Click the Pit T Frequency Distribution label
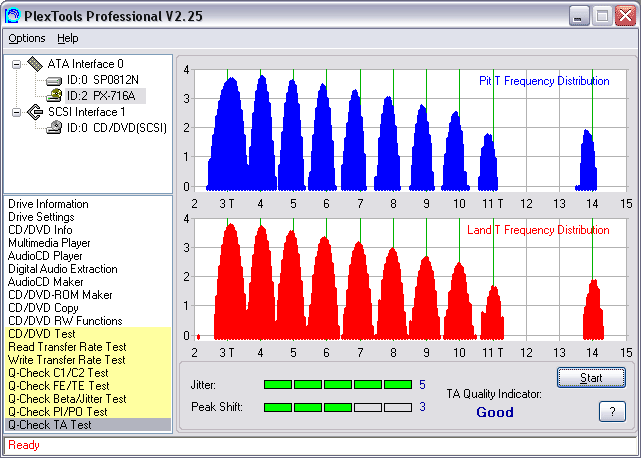 click(x=544, y=81)
